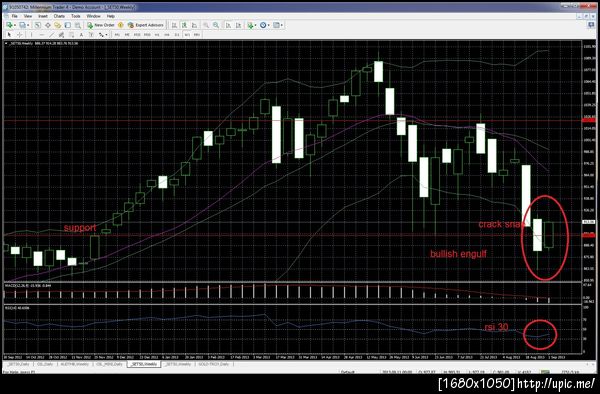This screenshot has width=600, height=394.
Task: Open the View menu
Action: (28, 16)
